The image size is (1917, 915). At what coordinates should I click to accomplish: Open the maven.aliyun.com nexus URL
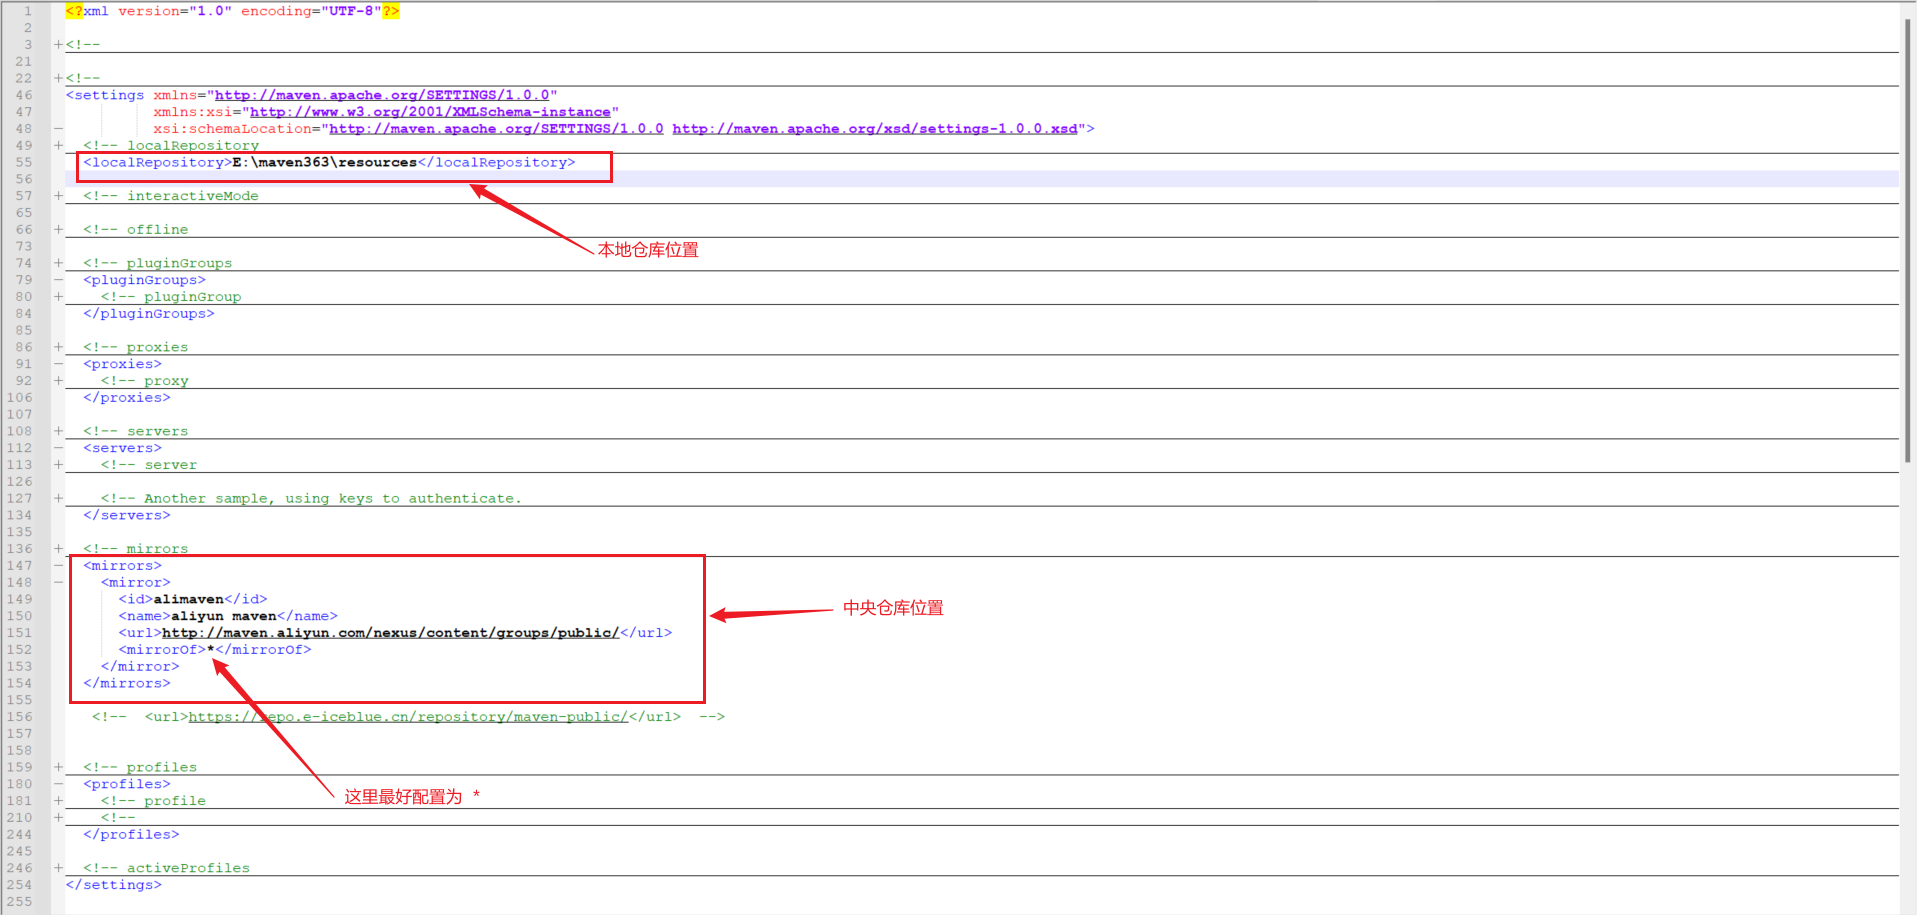click(390, 633)
